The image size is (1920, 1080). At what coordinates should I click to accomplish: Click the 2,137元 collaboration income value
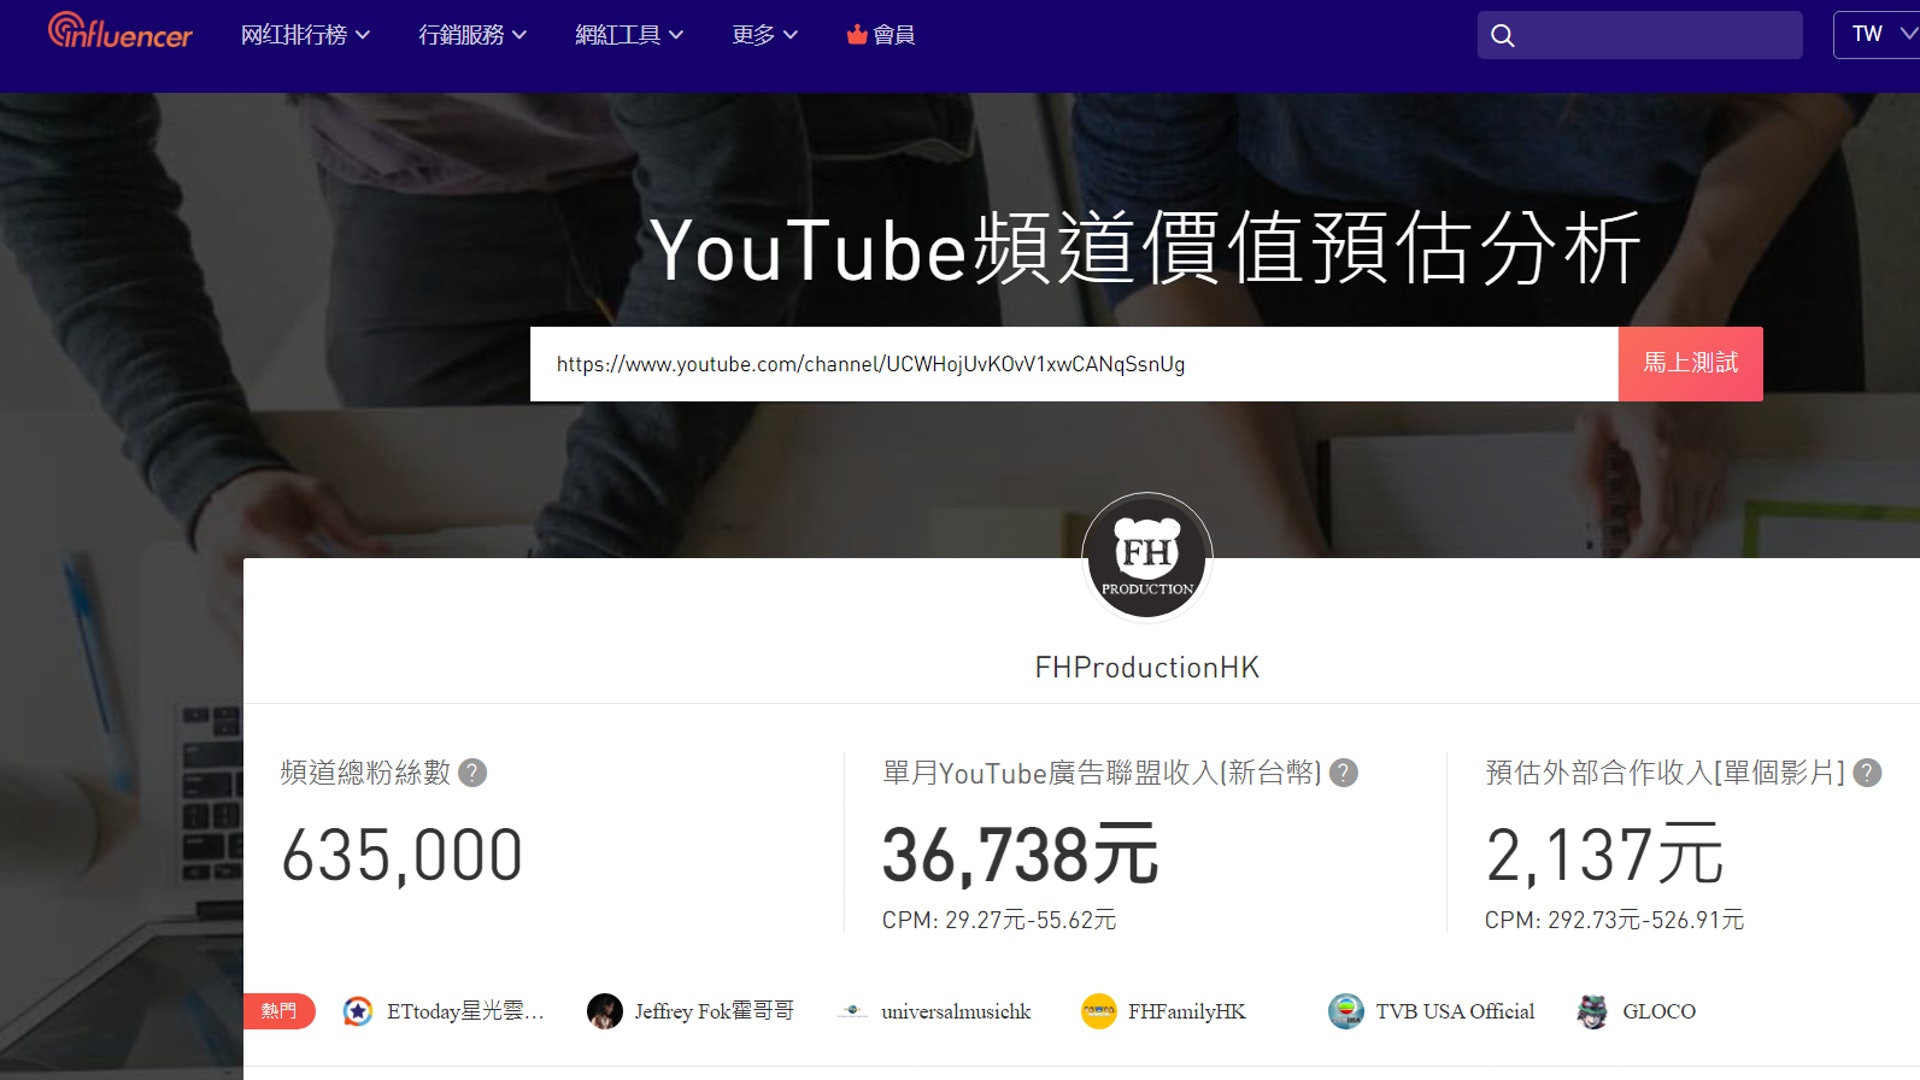tap(1604, 856)
